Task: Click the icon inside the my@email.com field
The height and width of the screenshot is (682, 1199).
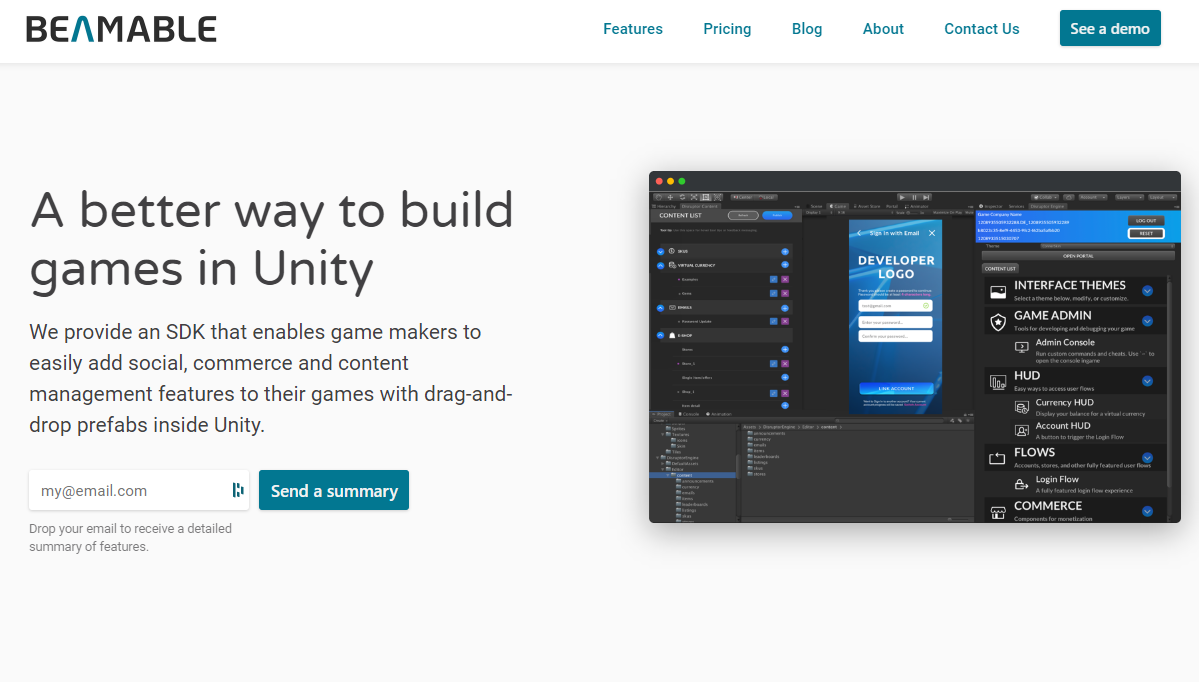Action: (x=238, y=490)
